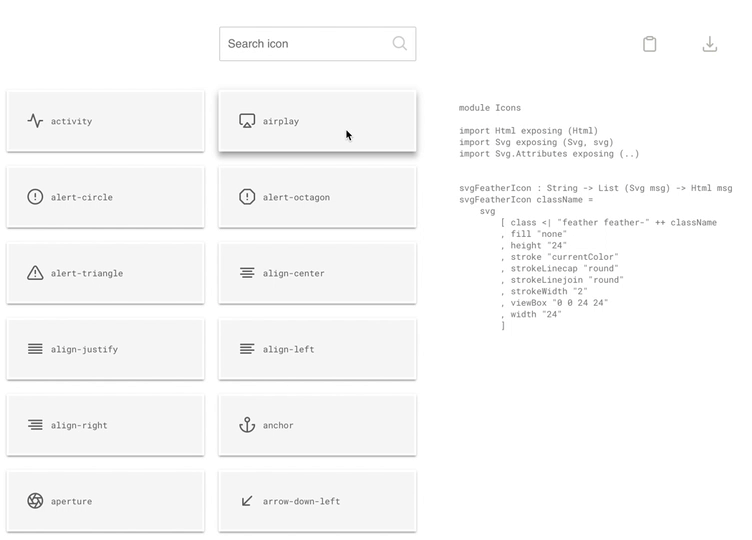This screenshot has width=752, height=540.
Task: Choose the align-right card
Action: [x=106, y=425]
